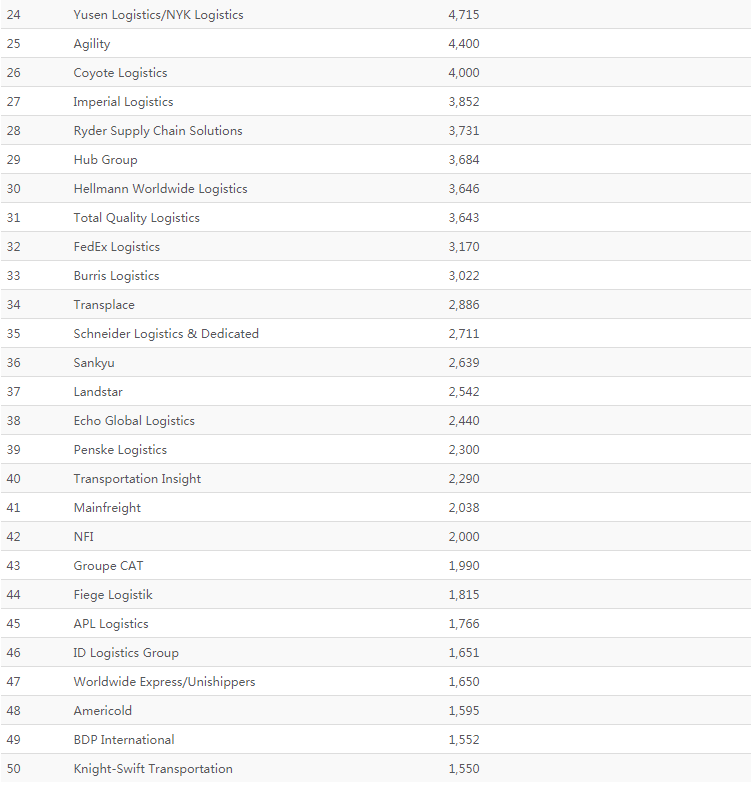Click ID Logistics Group entry
This screenshot has width=754, height=786.
tap(126, 653)
